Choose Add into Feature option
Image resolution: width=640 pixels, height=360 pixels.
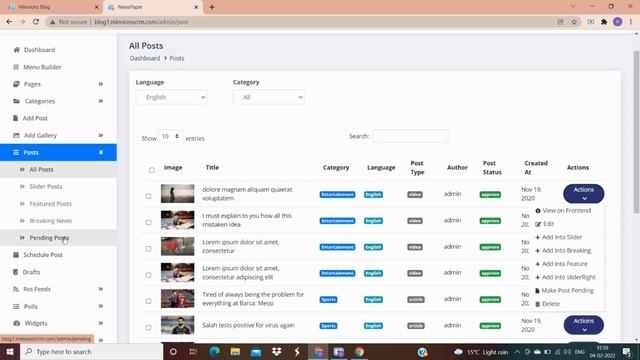tap(561, 264)
